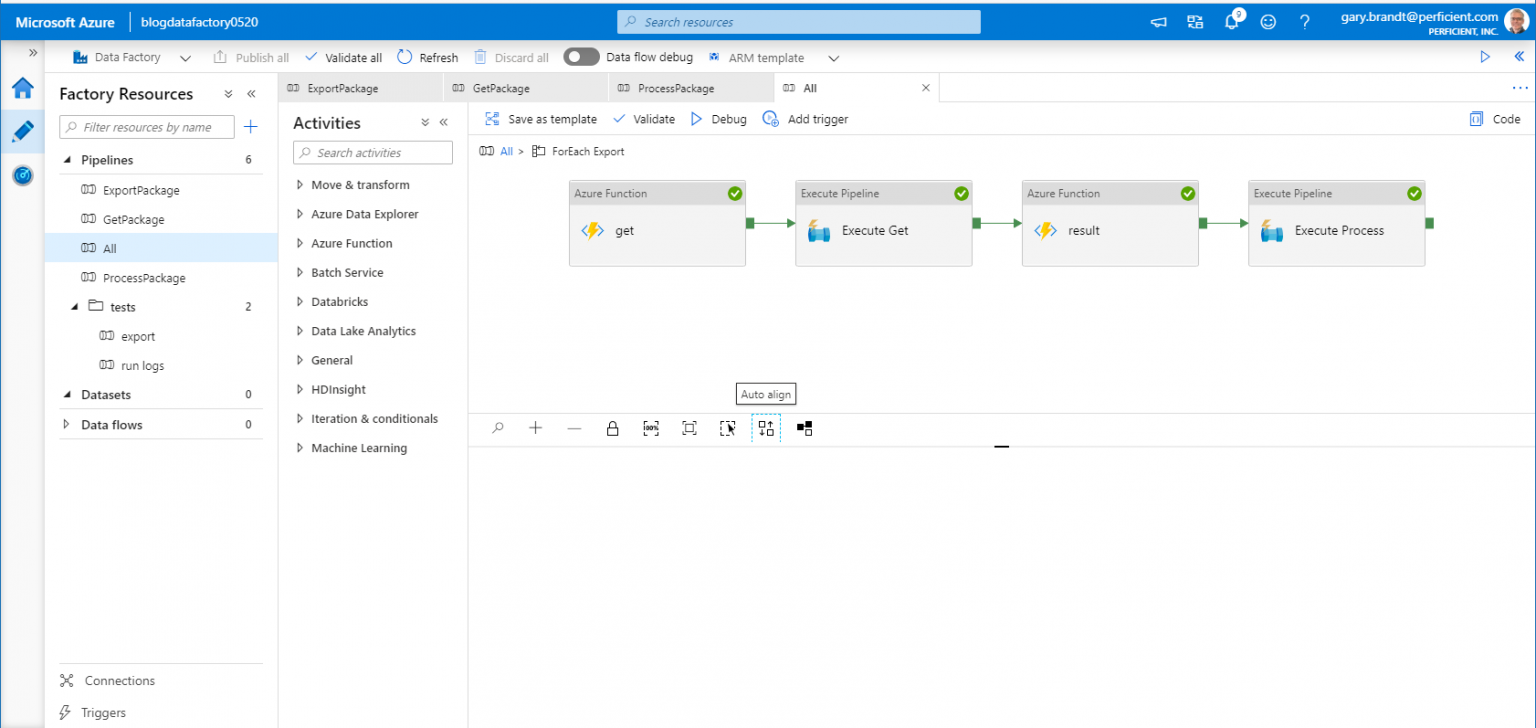Click the zoom to fit icon
Screen dimensions: 1536x728
pos(689,428)
